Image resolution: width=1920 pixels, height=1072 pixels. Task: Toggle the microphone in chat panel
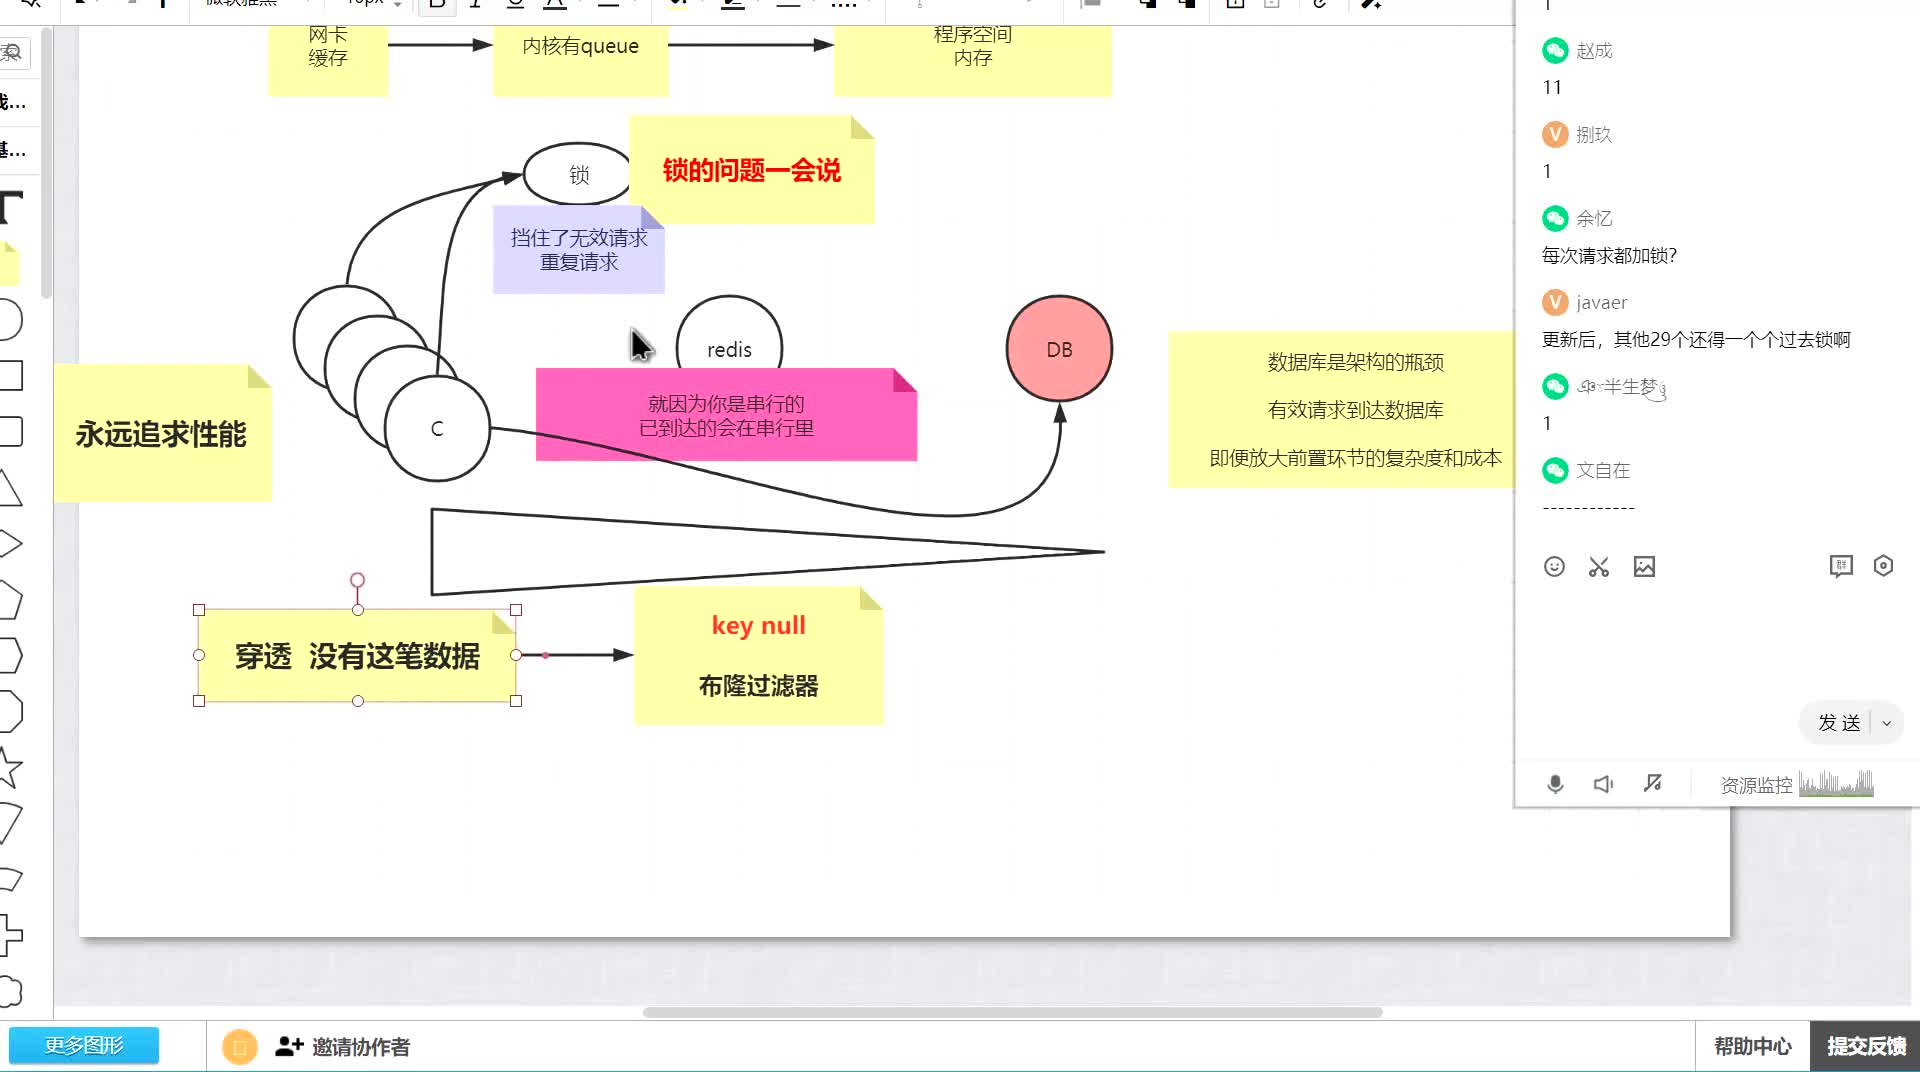click(x=1555, y=784)
